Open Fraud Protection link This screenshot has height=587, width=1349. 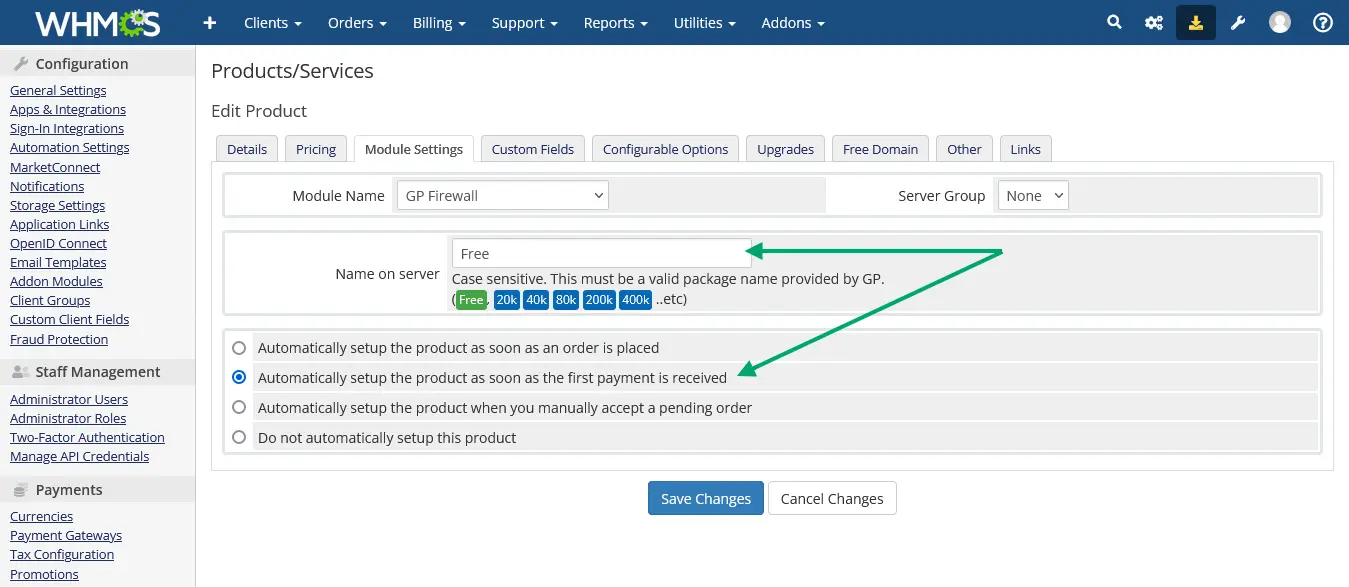coord(59,339)
